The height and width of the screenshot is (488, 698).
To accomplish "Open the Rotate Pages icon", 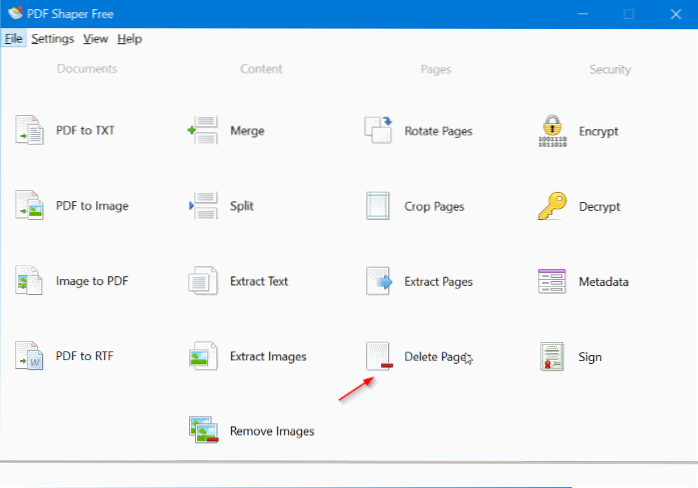I will click(378, 130).
